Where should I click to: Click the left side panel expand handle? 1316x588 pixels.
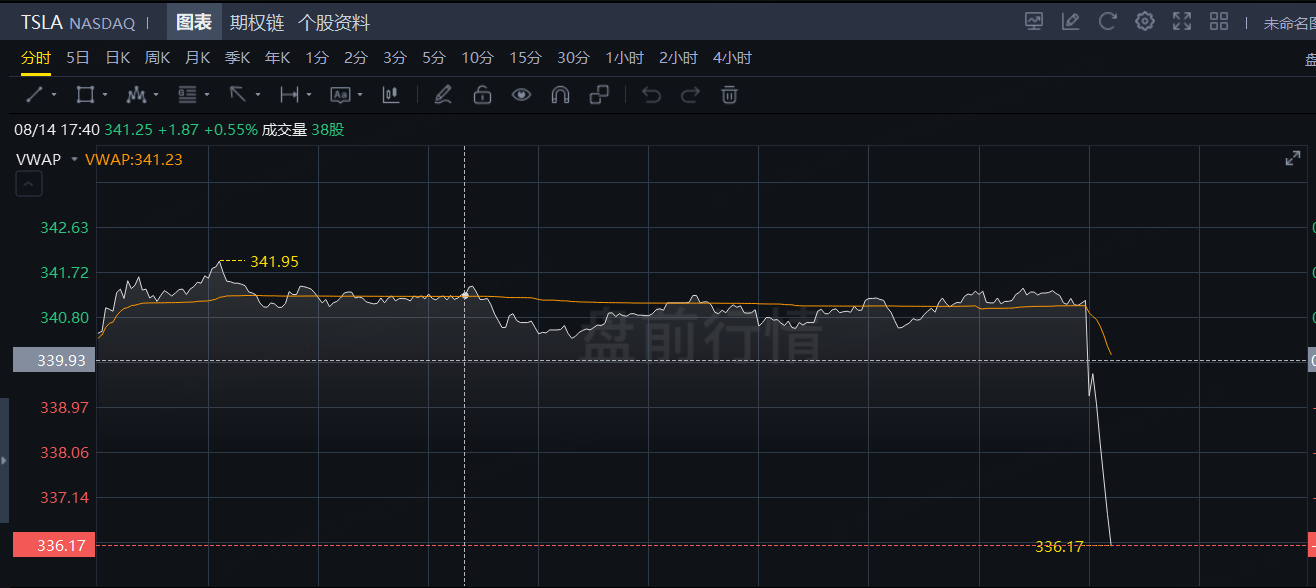tap(4, 460)
